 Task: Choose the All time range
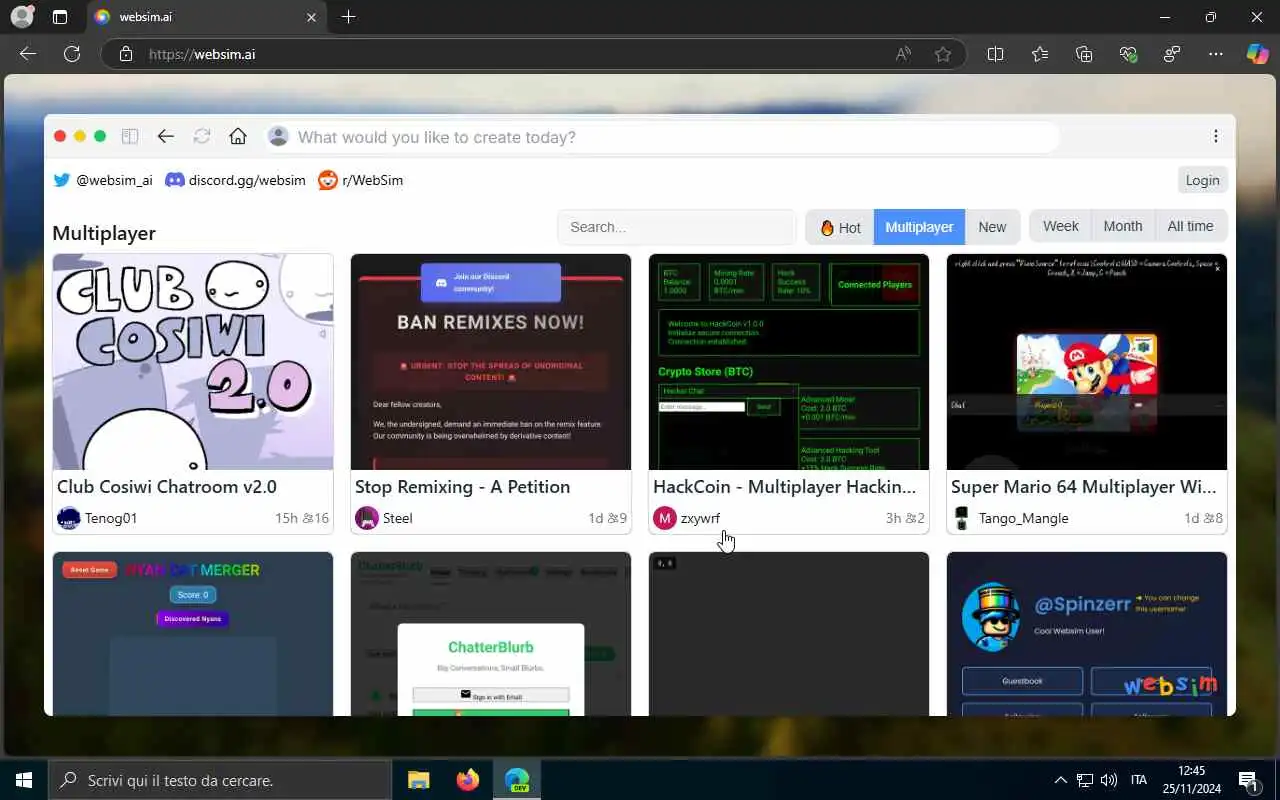(x=1191, y=226)
